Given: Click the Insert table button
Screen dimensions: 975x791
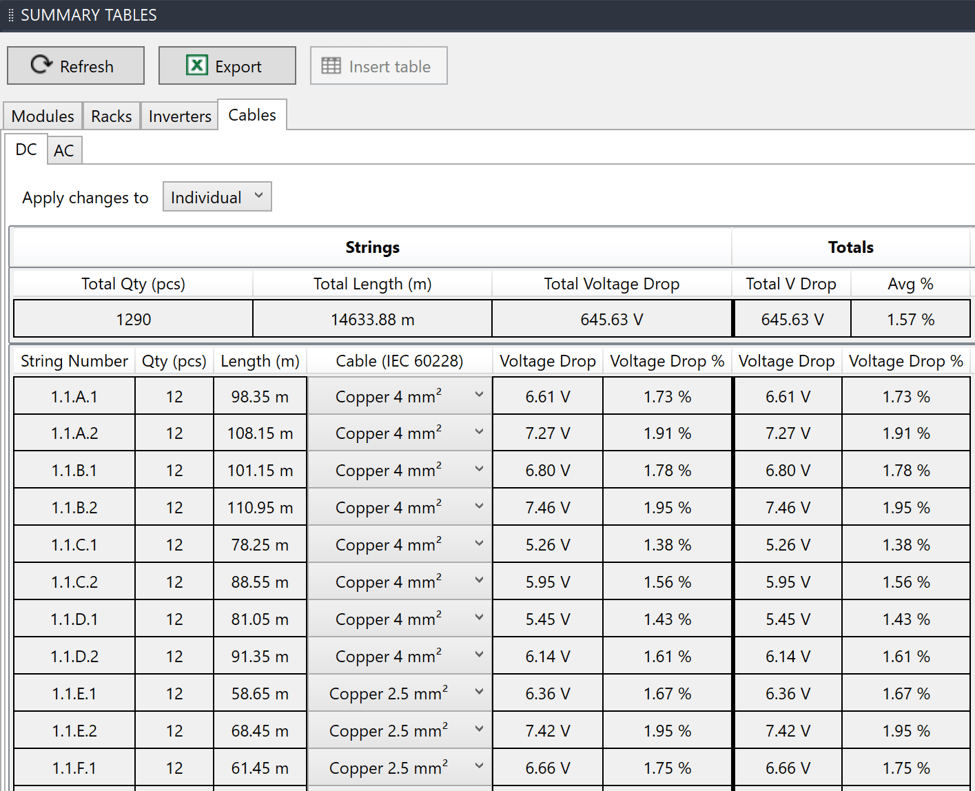Looking at the screenshot, I should pos(378,66).
